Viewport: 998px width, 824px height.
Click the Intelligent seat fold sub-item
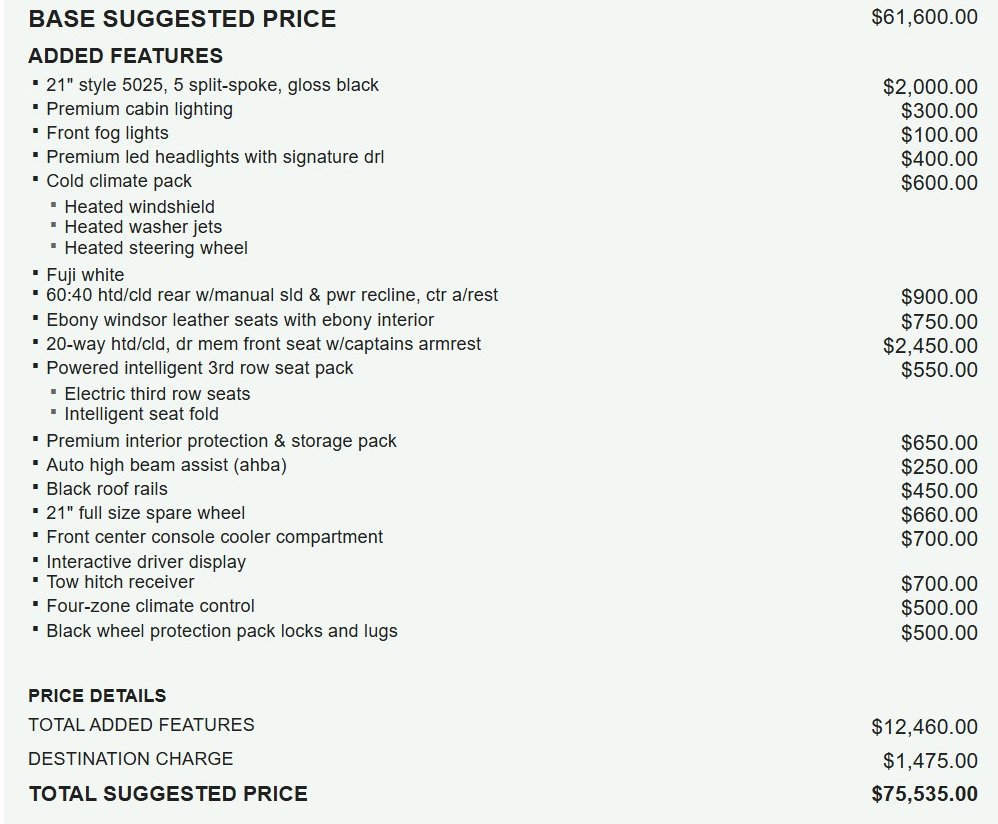coord(141,414)
